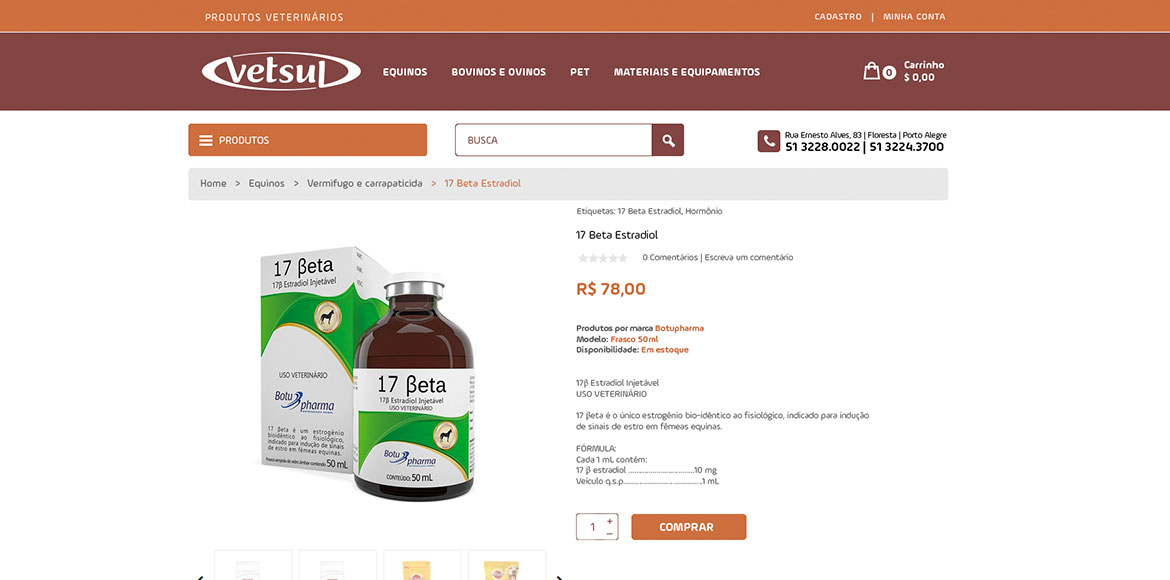
Task: Go to Minha Conta
Action: click(914, 16)
